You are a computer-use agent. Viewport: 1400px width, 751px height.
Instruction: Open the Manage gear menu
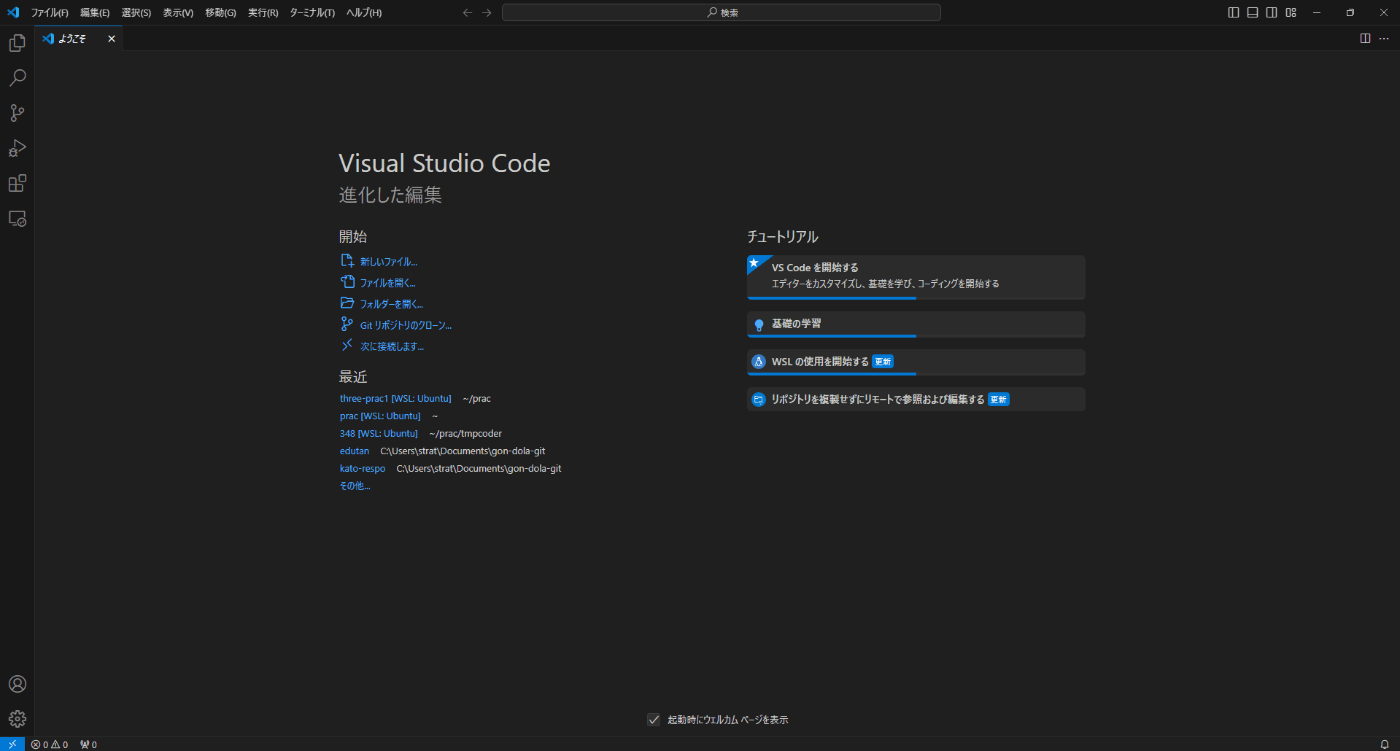point(17,719)
